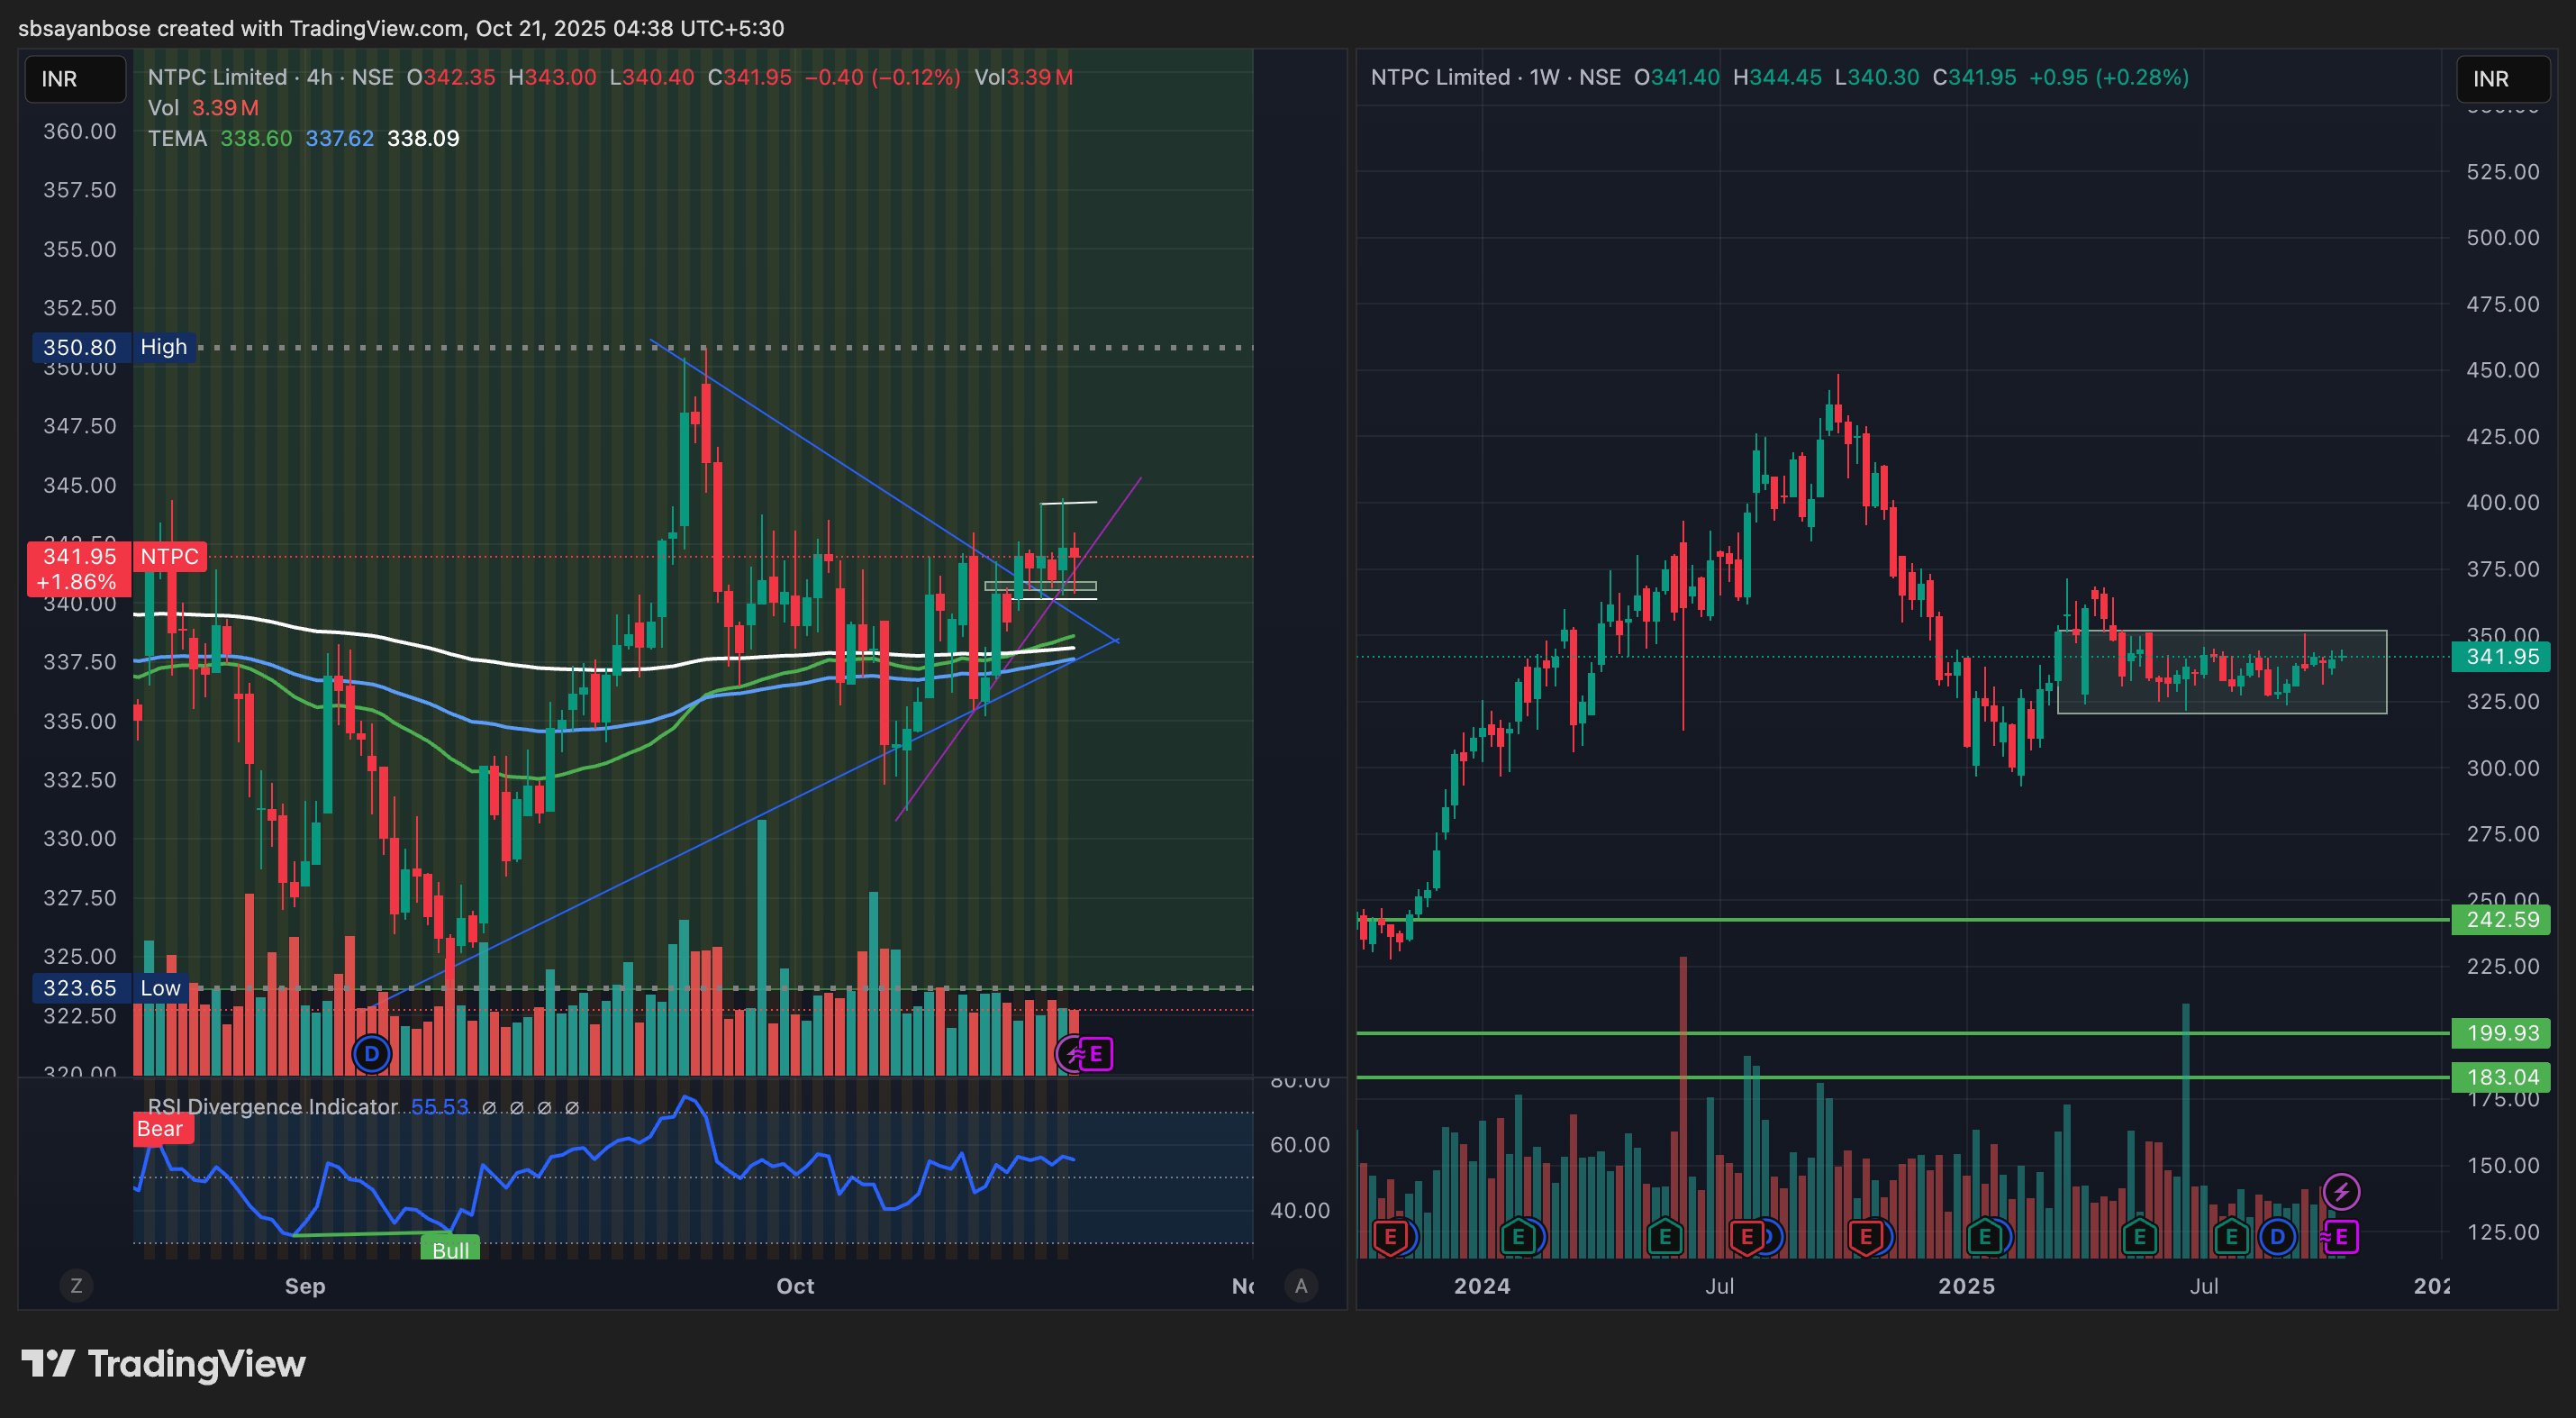Screen dimensions: 2576x1418
Task: Click the RSI Divergence Indicator legend title
Action: [x=272, y=1106]
